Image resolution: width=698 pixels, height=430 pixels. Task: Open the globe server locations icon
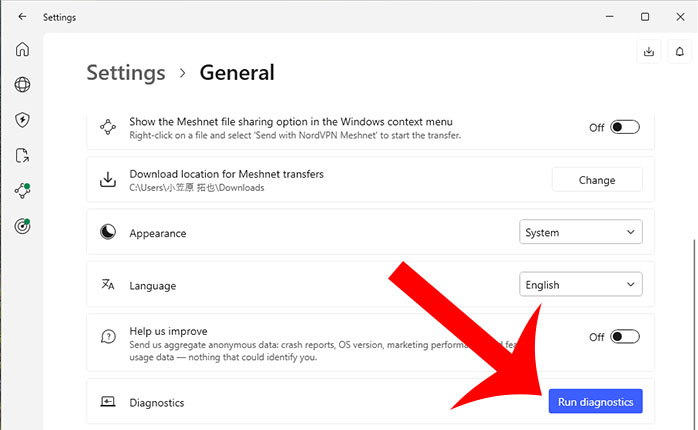22,85
